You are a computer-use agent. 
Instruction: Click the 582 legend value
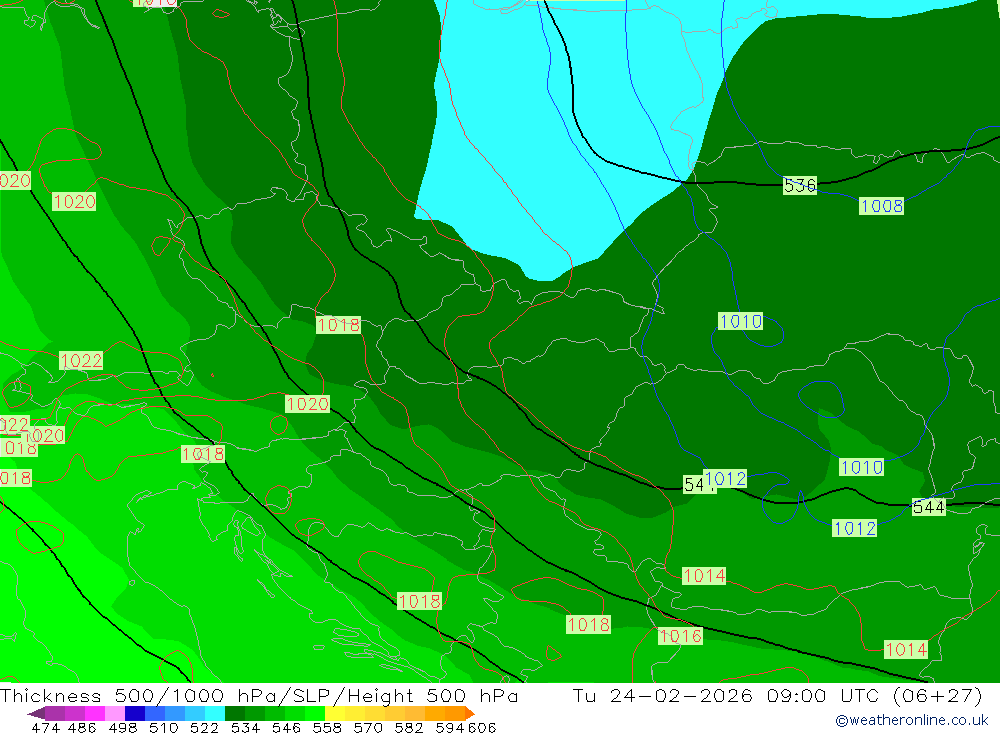(409, 727)
